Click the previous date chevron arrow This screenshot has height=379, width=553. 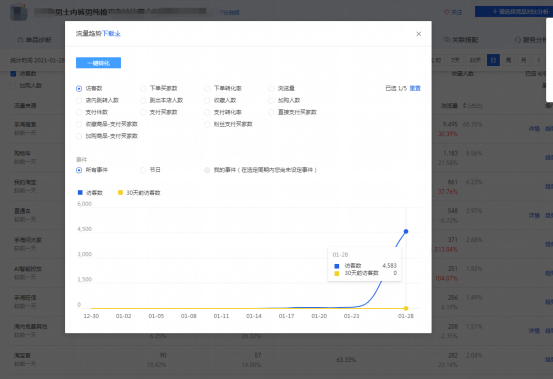point(539,60)
